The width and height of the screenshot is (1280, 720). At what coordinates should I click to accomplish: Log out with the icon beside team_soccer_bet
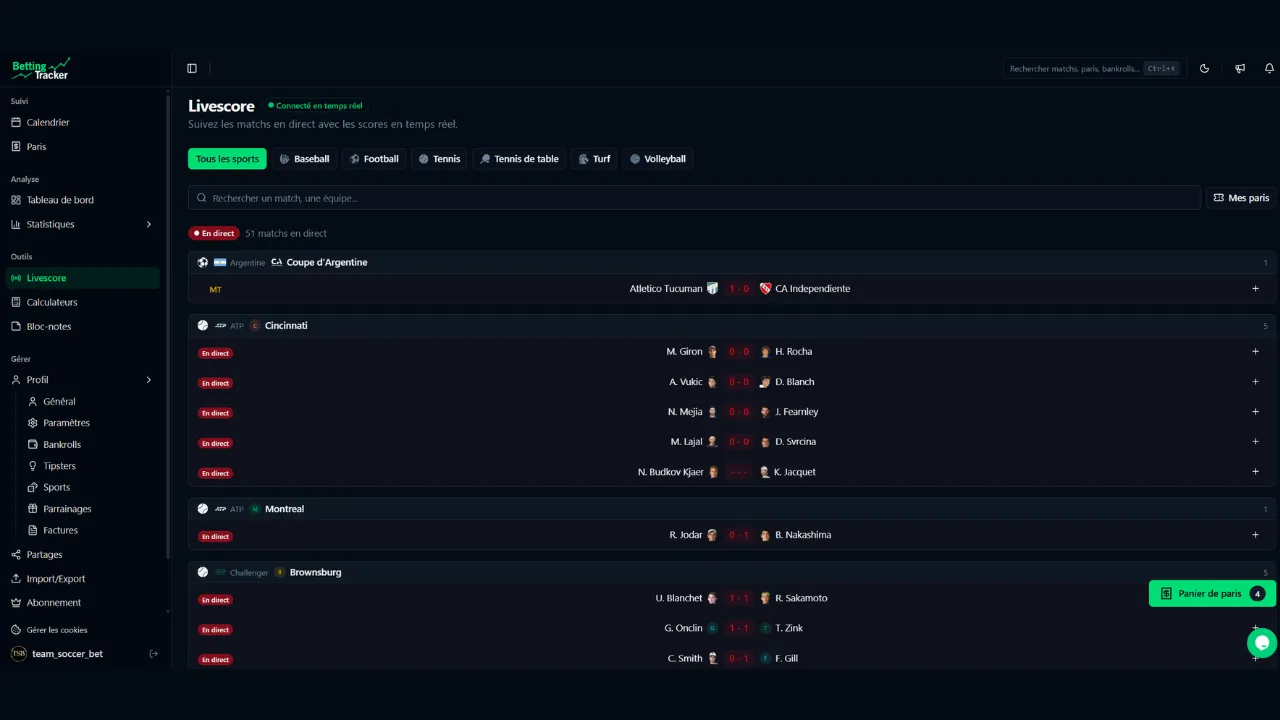154,654
